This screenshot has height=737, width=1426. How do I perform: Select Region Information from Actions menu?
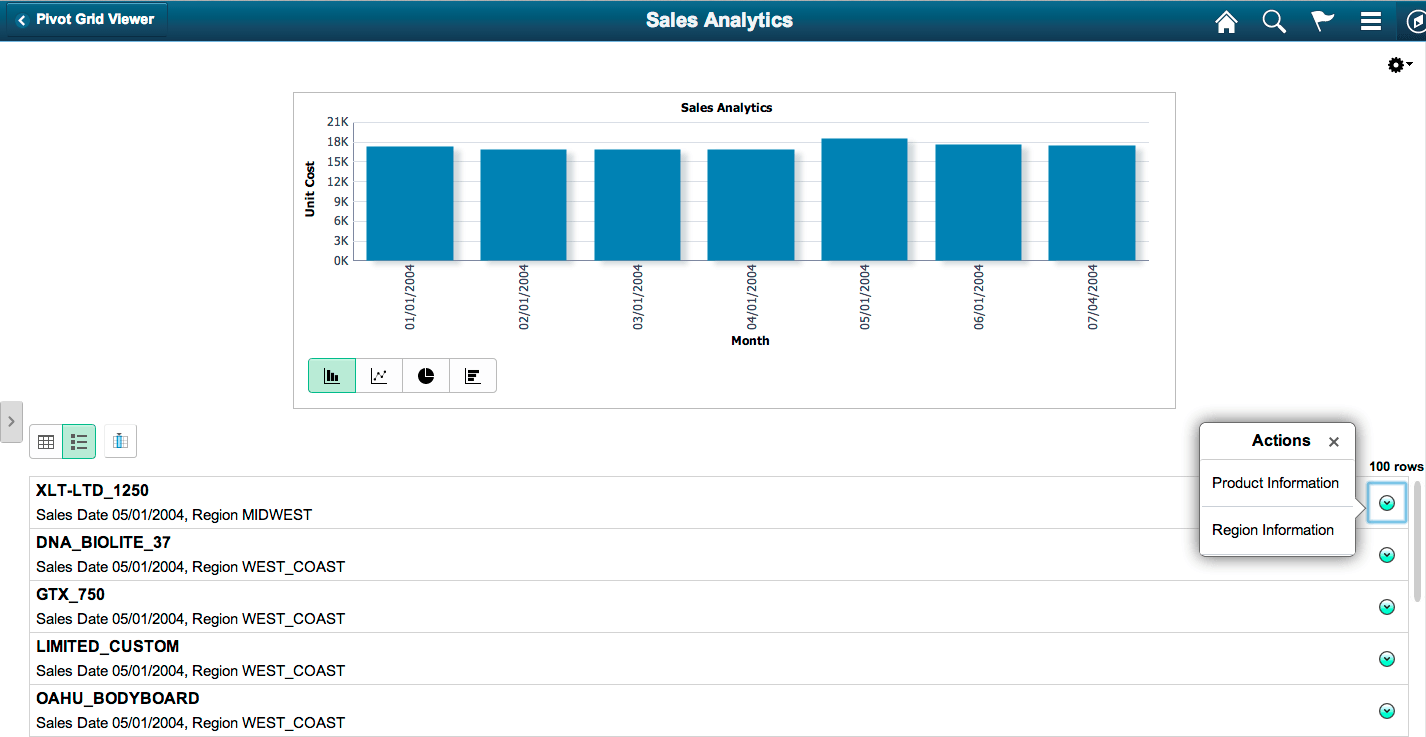click(x=1272, y=529)
